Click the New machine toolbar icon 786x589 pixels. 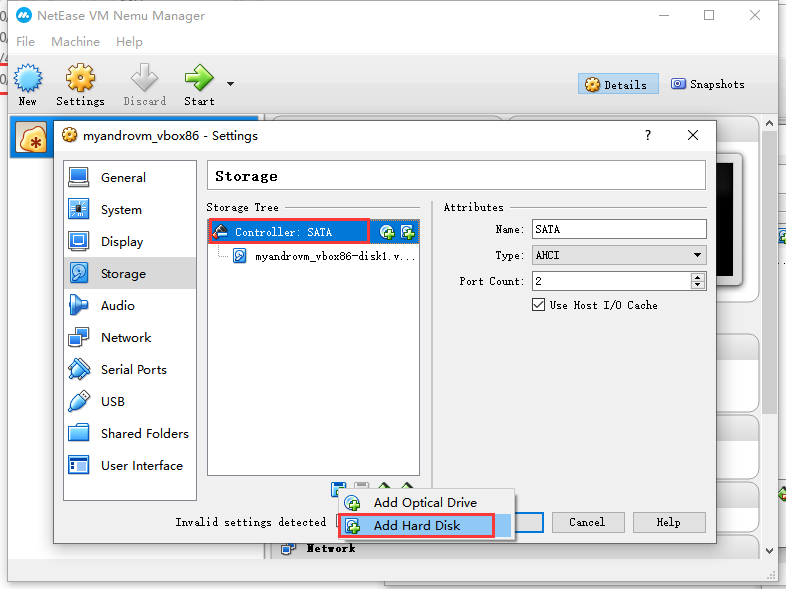[x=28, y=84]
